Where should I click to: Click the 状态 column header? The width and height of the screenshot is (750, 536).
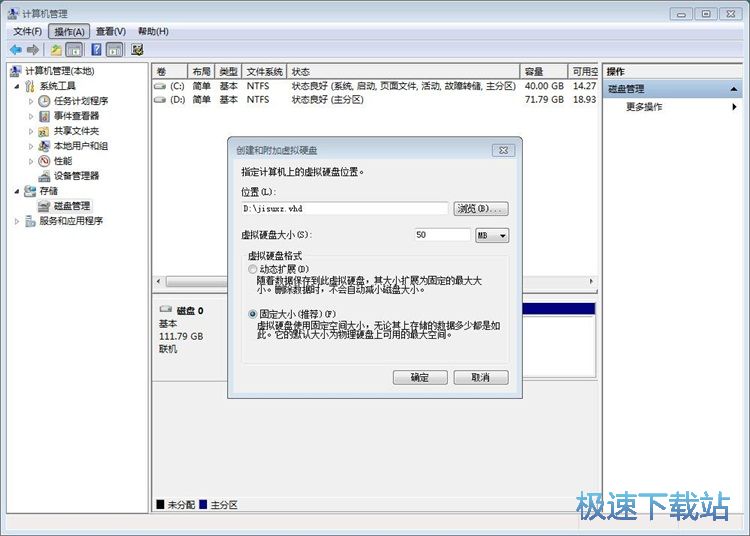[403, 72]
